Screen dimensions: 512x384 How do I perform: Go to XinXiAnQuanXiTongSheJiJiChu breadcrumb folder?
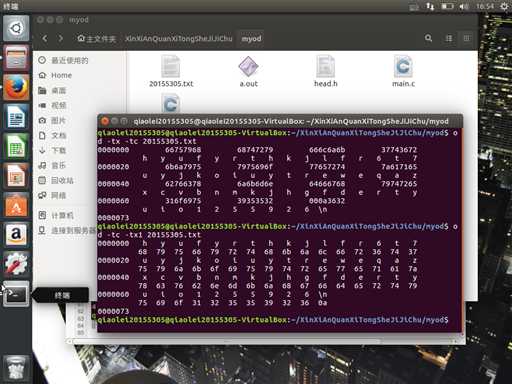click(x=179, y=39)
